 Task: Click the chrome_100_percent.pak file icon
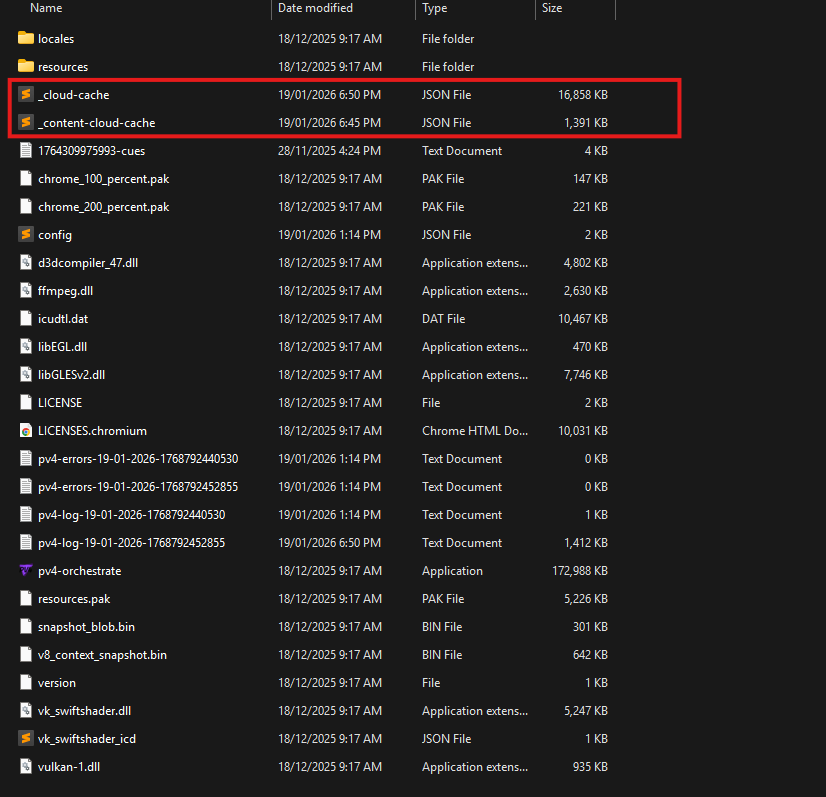pos(26,178)
